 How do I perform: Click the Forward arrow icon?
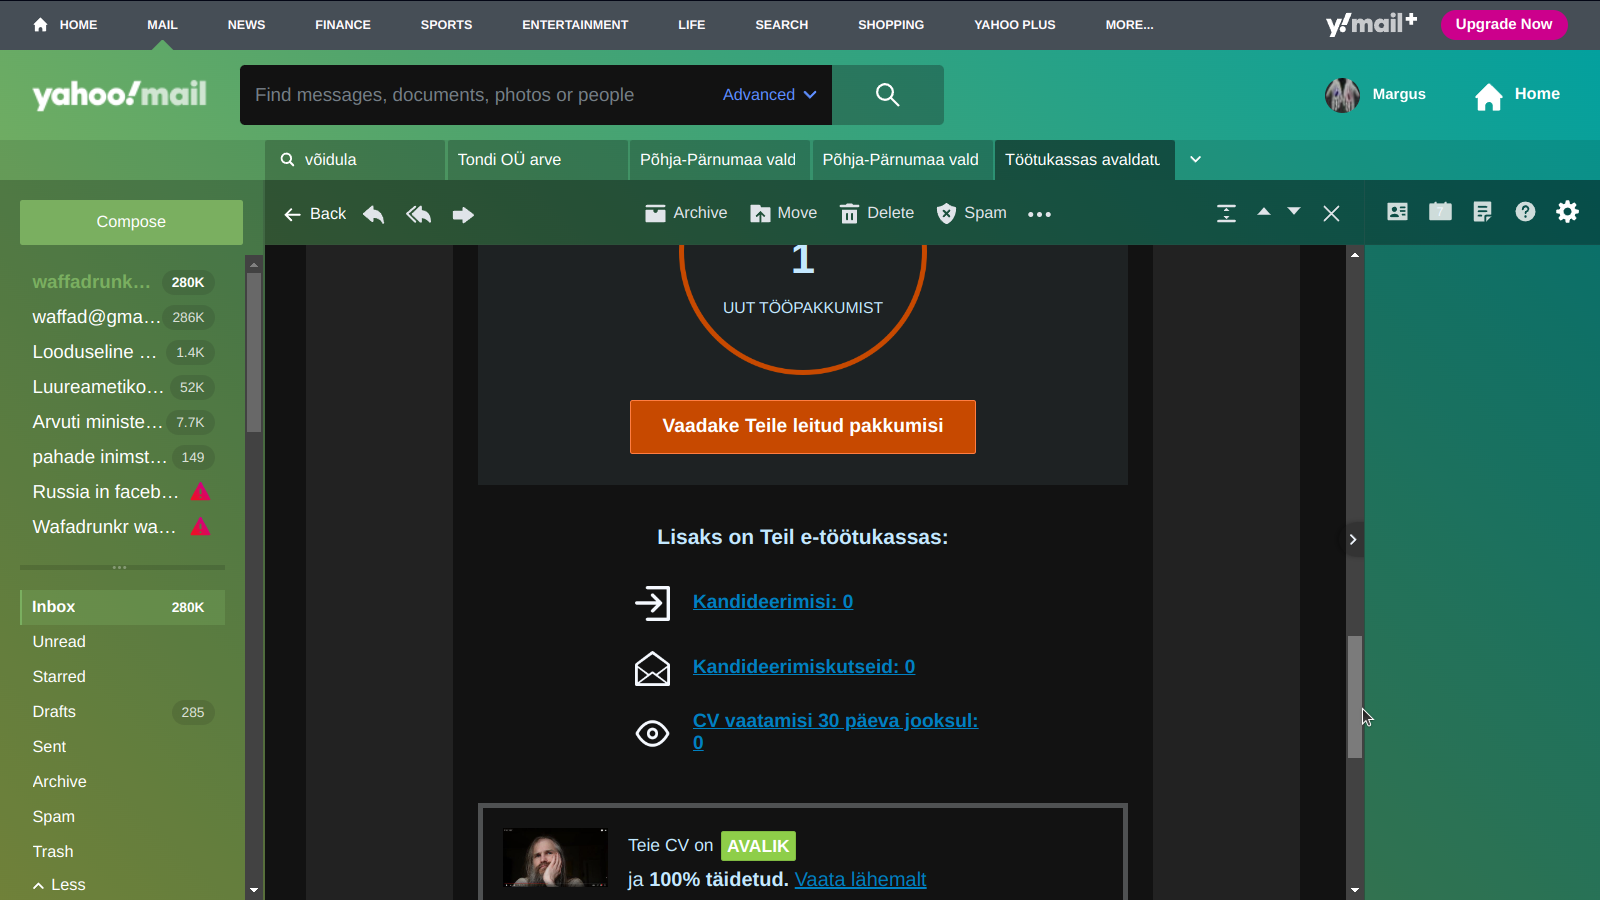coord(463,214)
